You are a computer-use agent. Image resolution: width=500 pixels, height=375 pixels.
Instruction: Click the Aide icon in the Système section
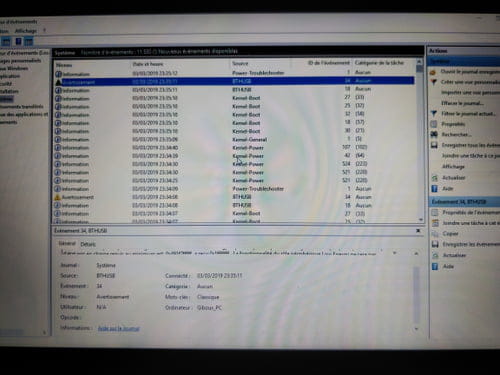point(434,189)
